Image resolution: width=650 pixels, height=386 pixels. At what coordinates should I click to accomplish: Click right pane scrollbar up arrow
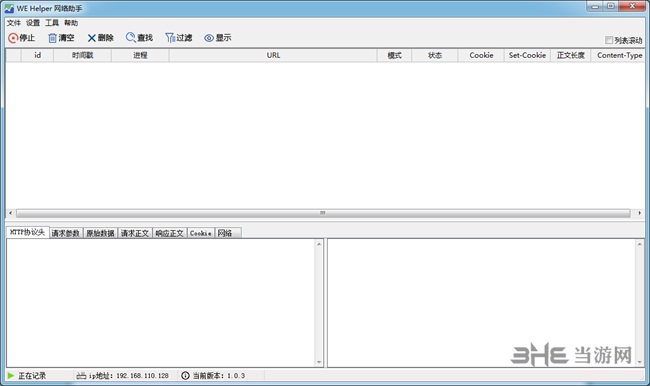pyautogui.click(x=640, y=244)
